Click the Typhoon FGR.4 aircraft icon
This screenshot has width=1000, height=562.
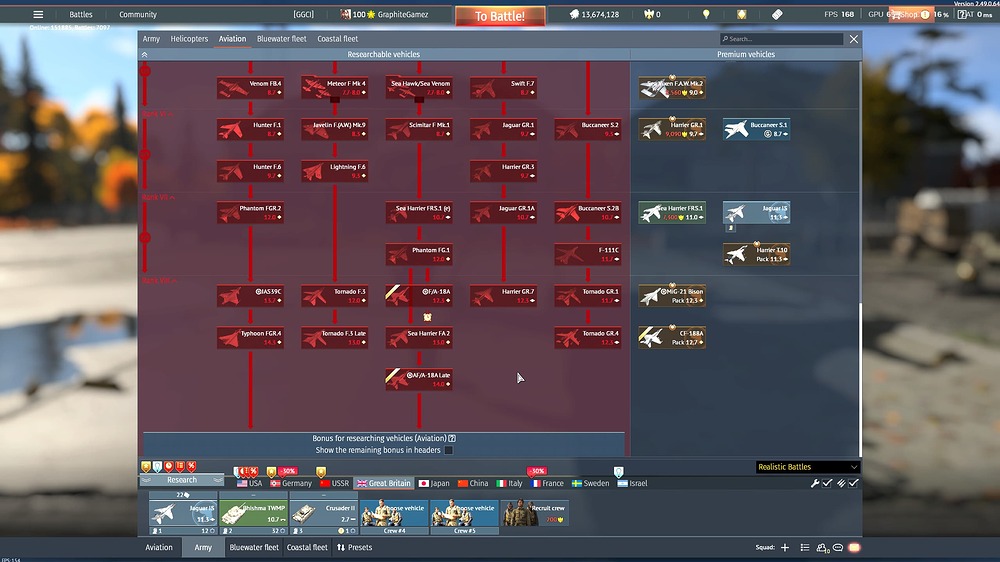pos(250,338)
